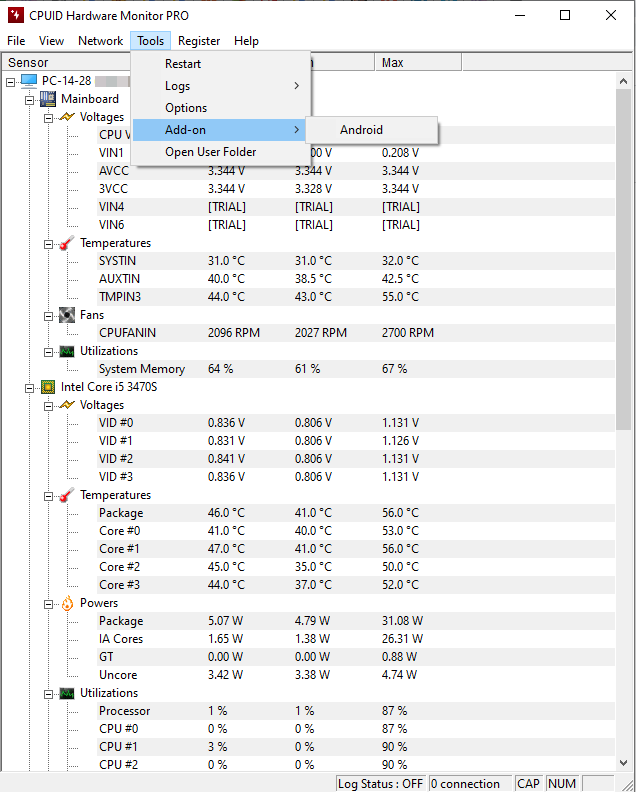Click the scrollbar down arrow
The image size is (636, 792).
[623, 763]
